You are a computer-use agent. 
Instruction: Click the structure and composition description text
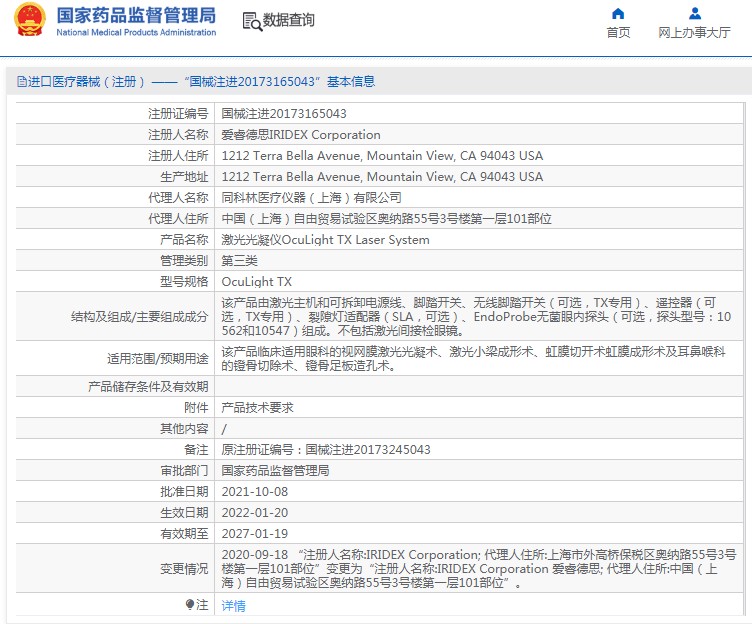coord(476,317)
